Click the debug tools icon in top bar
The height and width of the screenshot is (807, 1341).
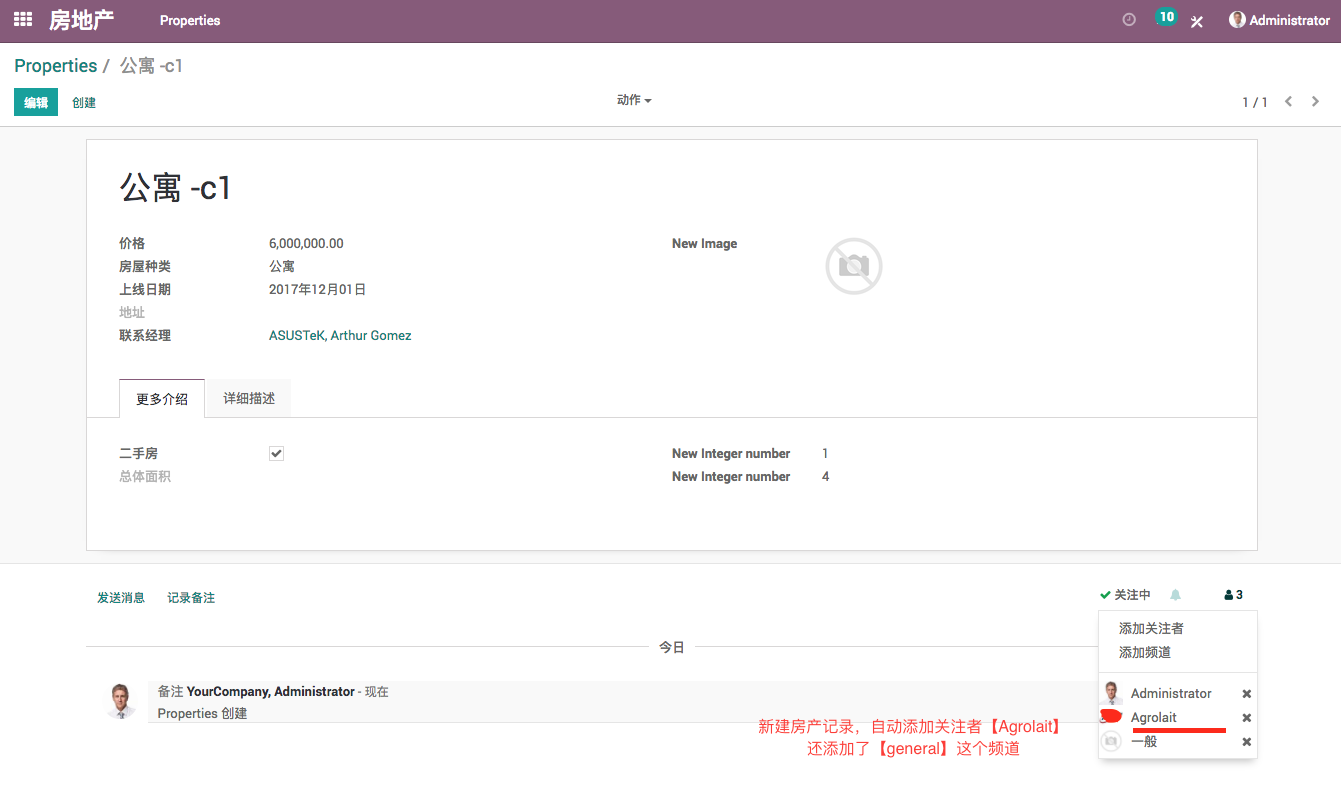click(1196, 21)
